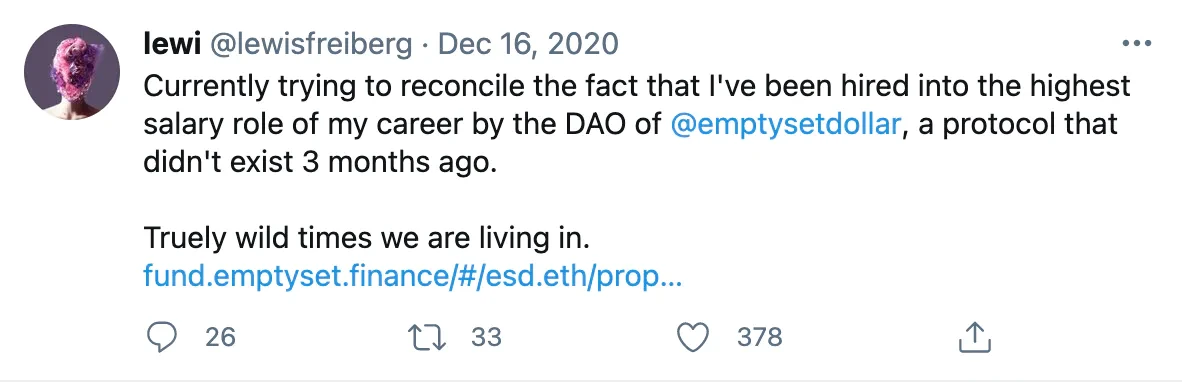Click the like count 378

(x=759, y=337)
